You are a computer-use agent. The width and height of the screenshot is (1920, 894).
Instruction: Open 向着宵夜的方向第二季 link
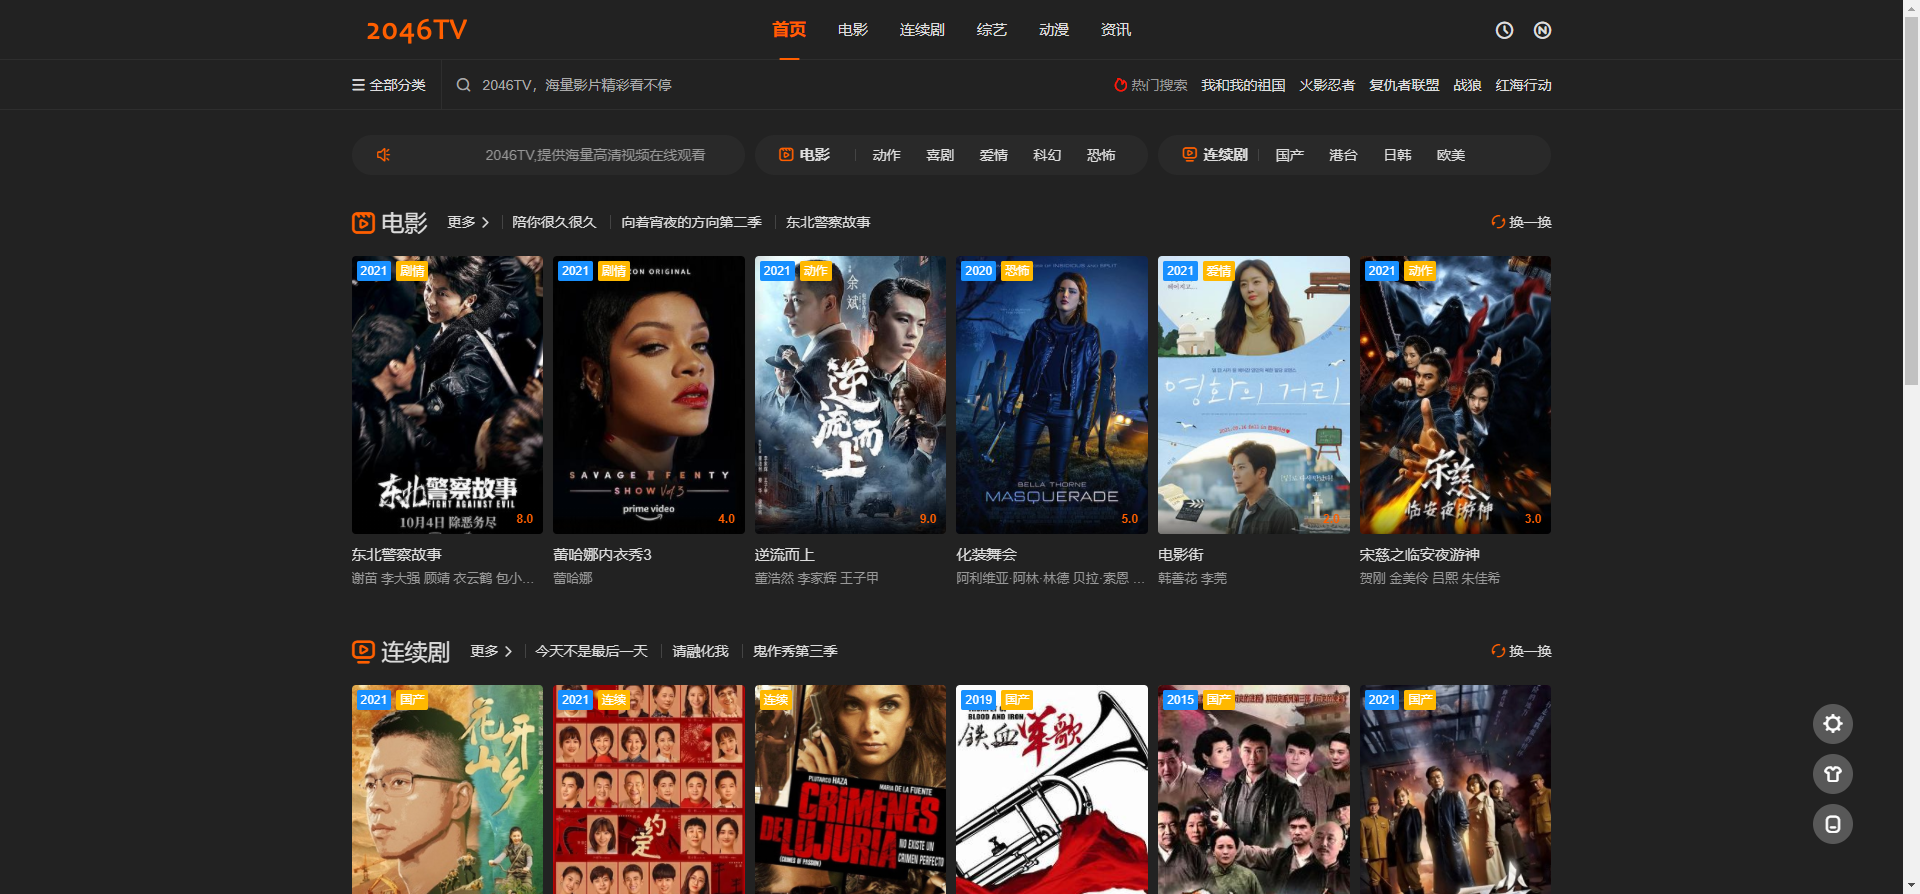click(x=691, y=222)
